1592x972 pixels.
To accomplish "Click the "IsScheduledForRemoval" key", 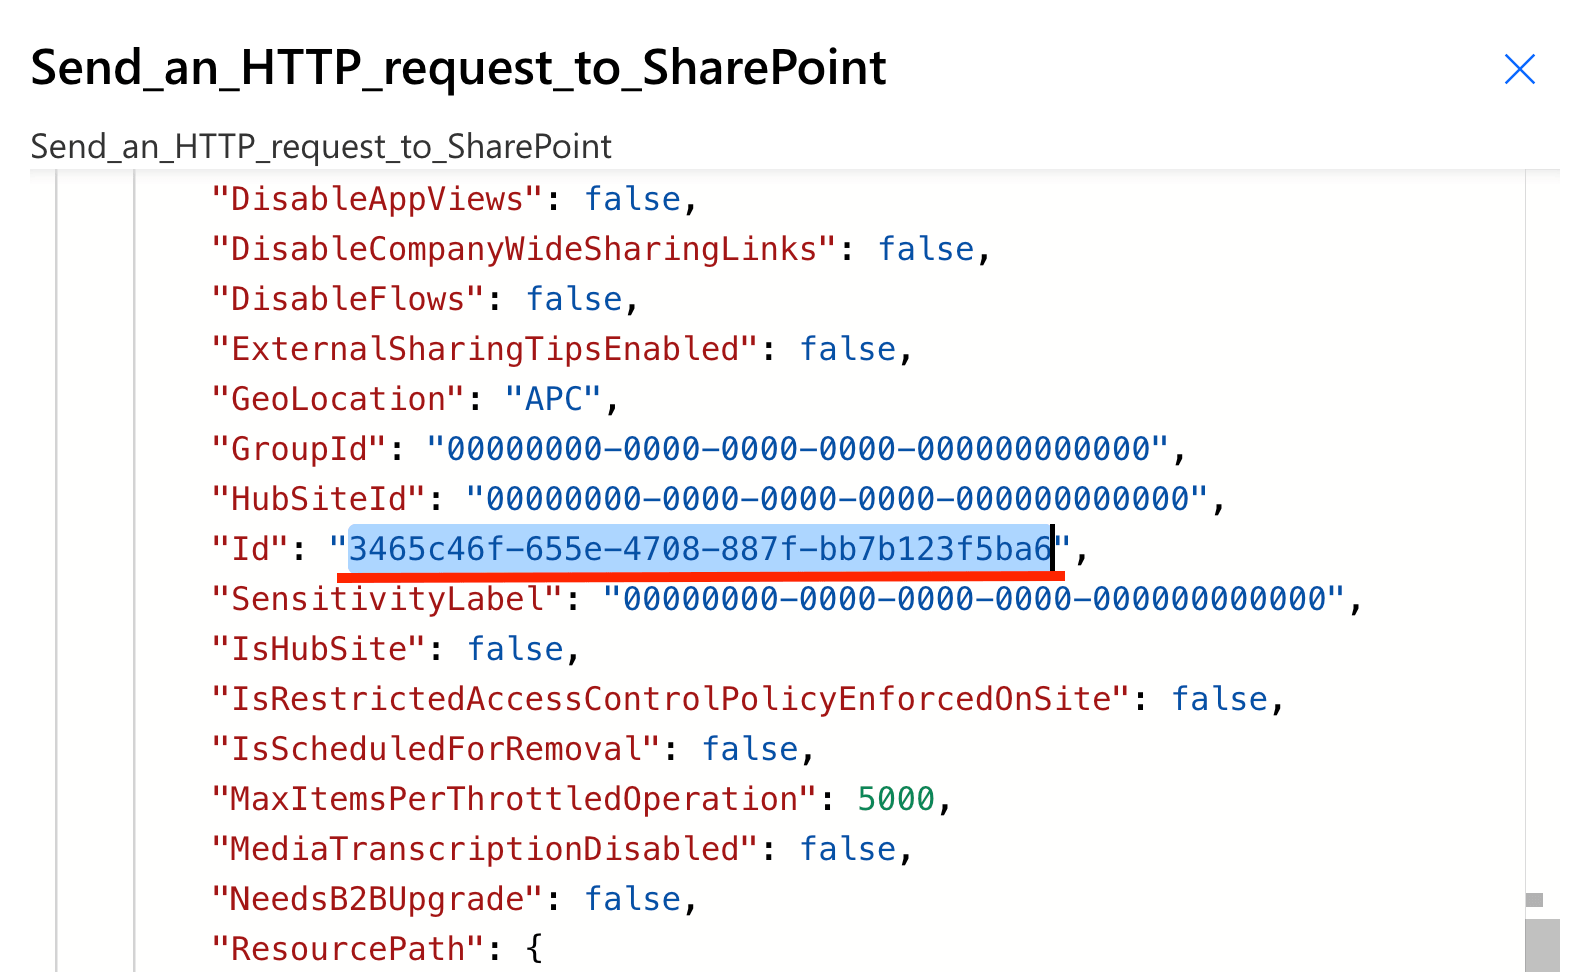I will coord(436,749).
